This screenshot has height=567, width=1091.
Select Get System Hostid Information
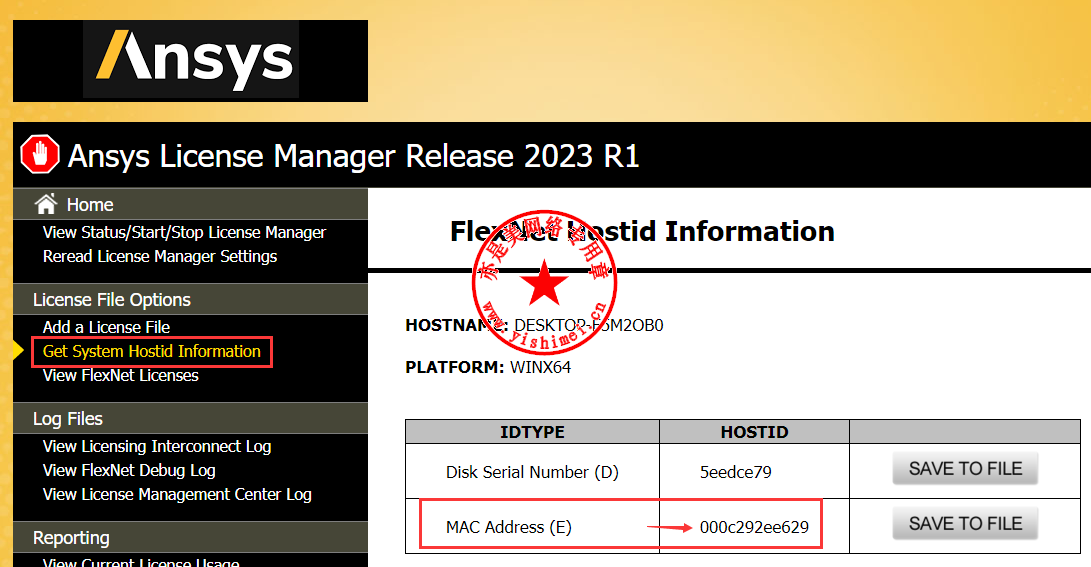(x=152, y=351)
